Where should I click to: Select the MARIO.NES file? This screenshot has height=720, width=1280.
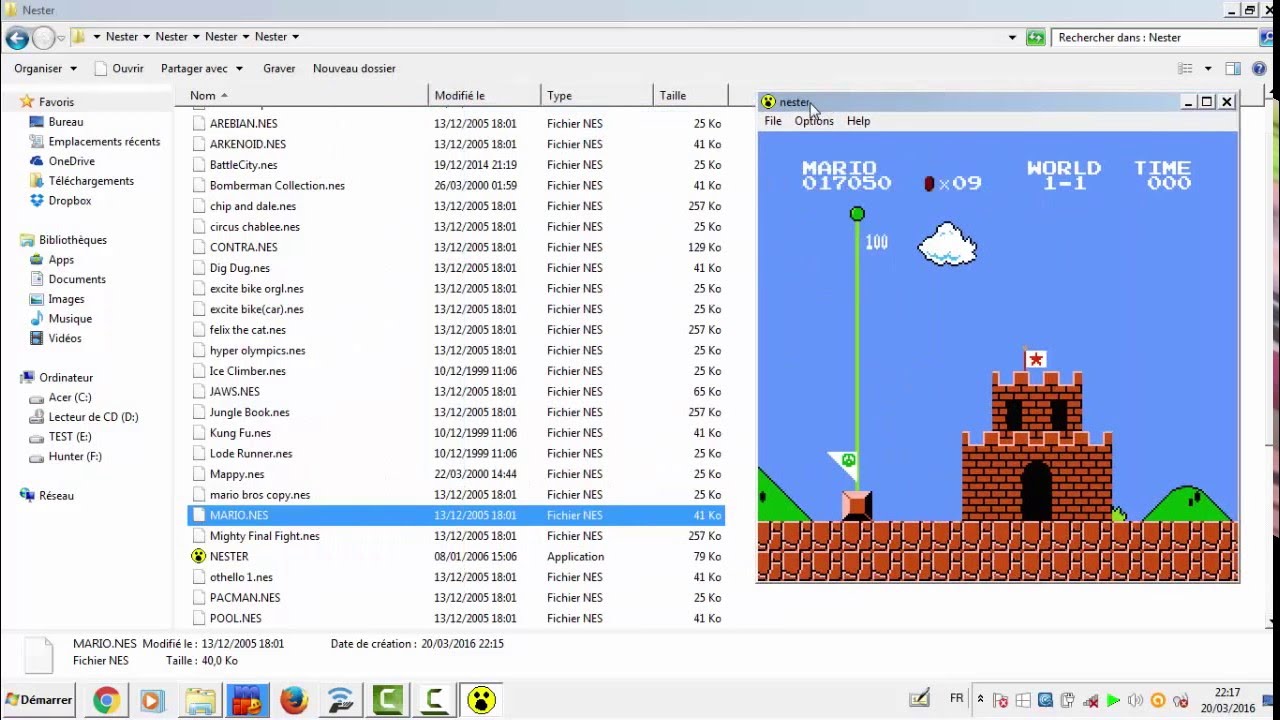tap(457, 515)
